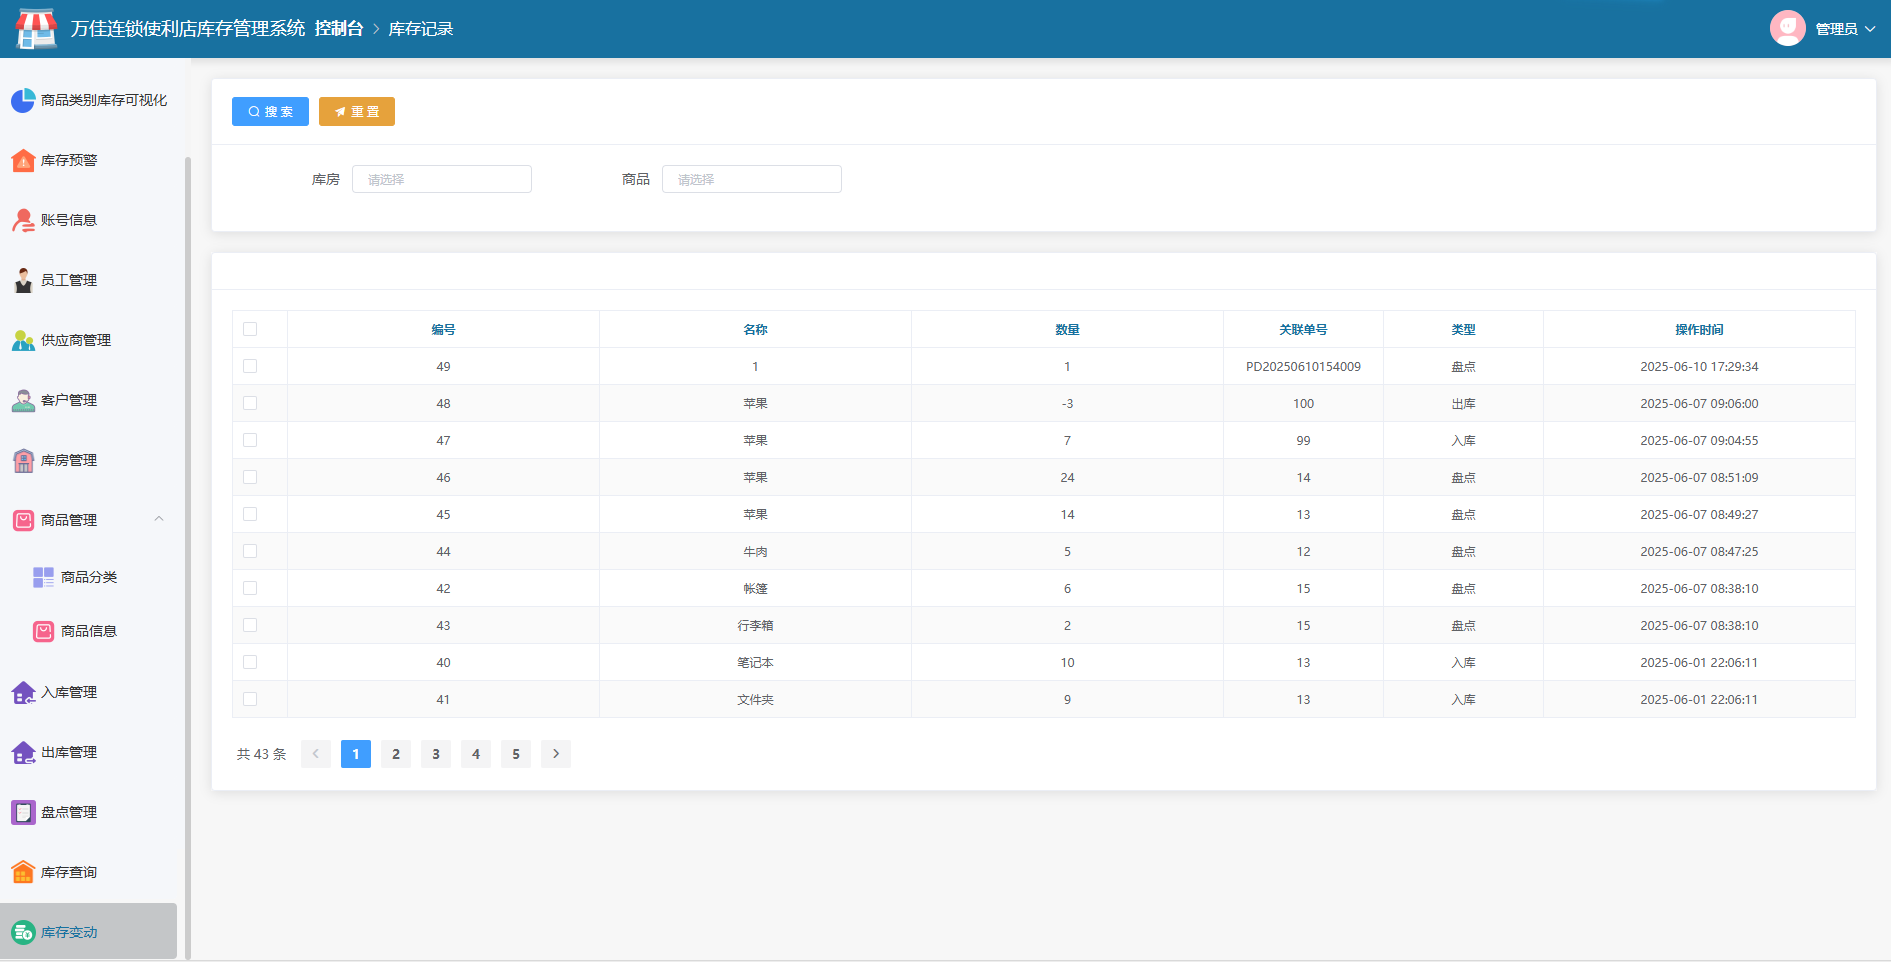Click the 管理员 avatar picture
The height and width of the screenshot is (962, 1891).
[x=1787, y=28]
